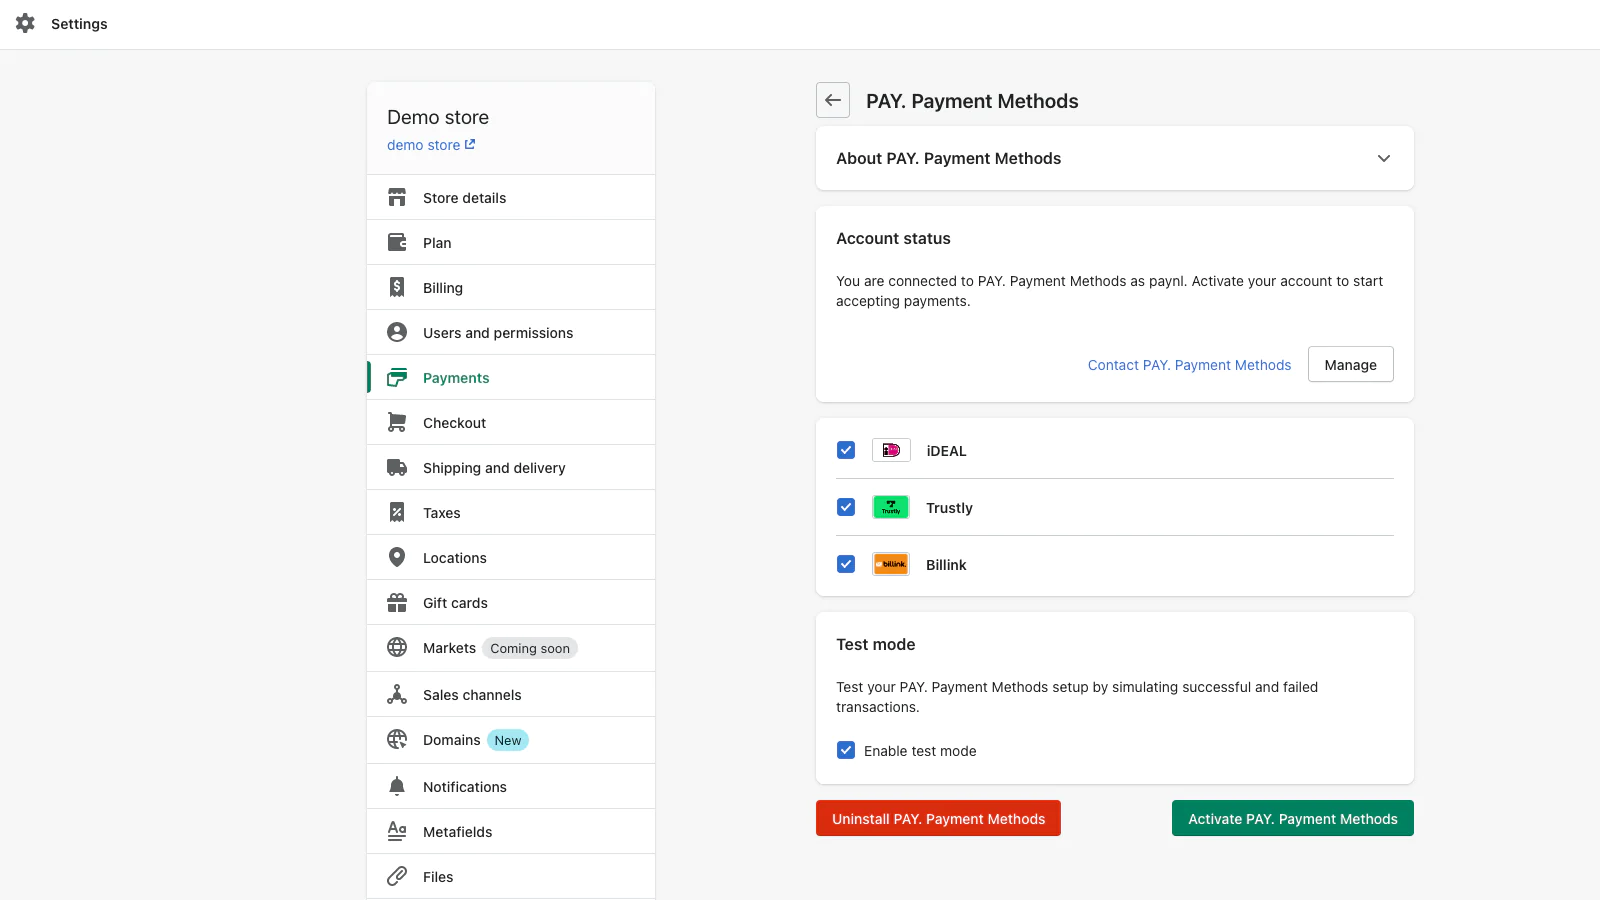Image resolution: width=1600 pixels, height=900 pixels.
Task: Open Locations settings
Action: (x=511, y=557)
